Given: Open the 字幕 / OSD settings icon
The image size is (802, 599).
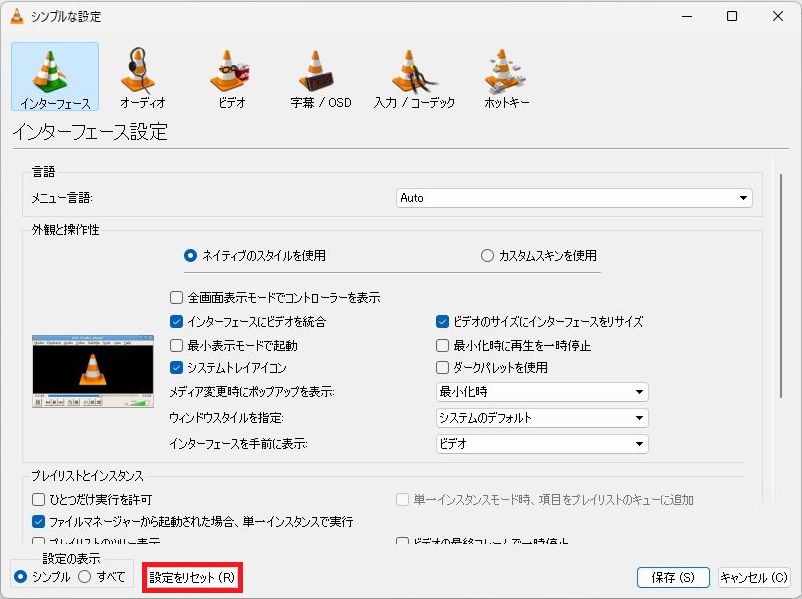Looking at the screenshot, I should (x=320, y=76).
